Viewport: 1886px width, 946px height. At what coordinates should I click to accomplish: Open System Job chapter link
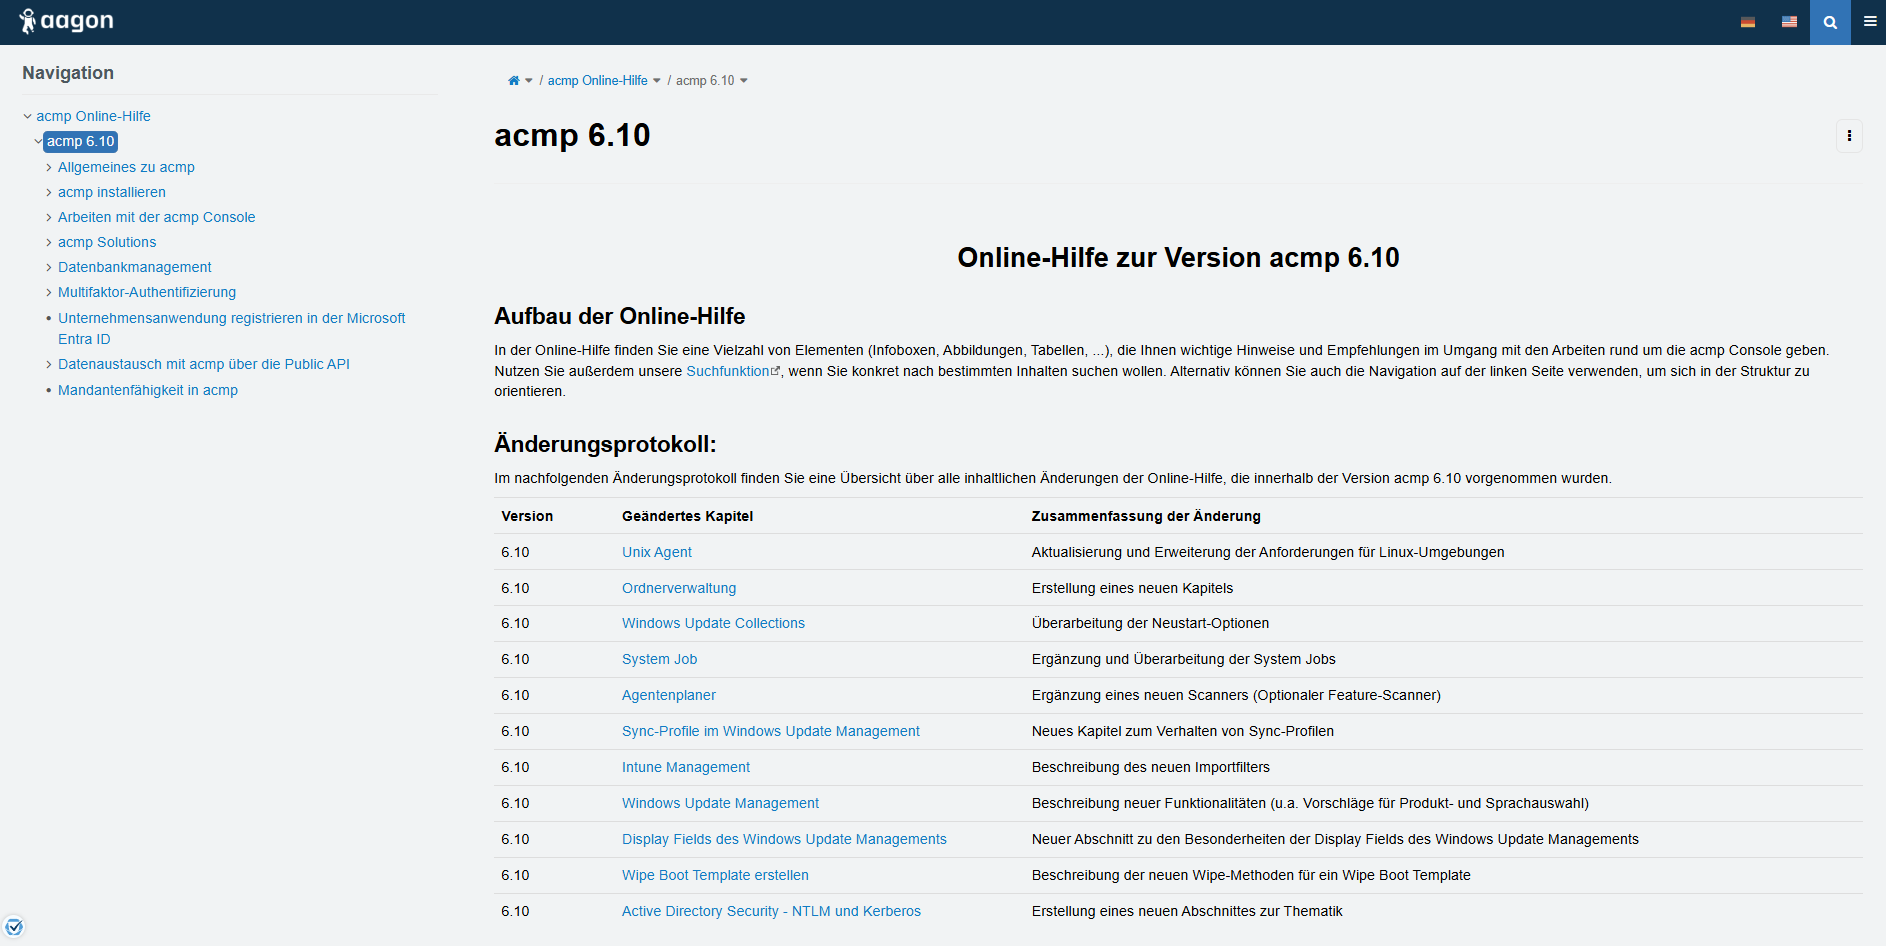click(660, 659)
